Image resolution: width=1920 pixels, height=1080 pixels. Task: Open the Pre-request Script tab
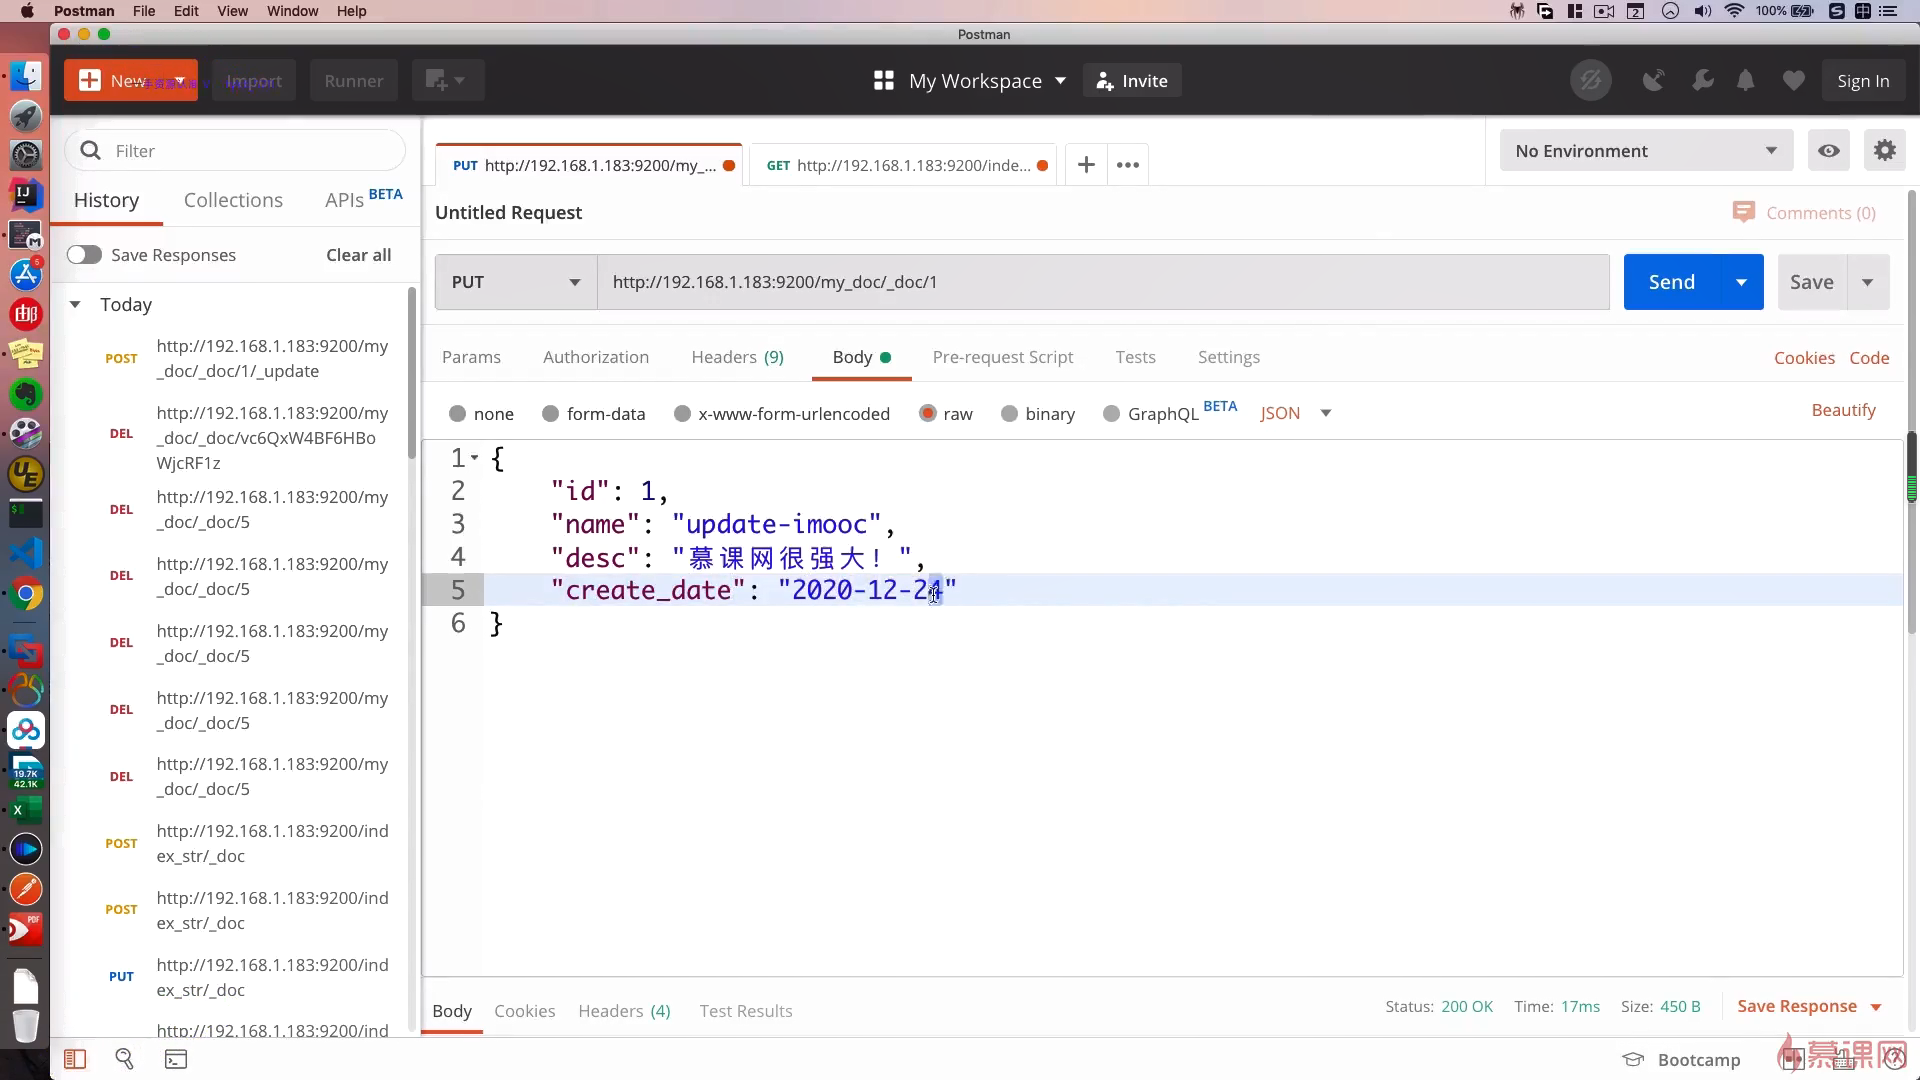pos(1002,357)
